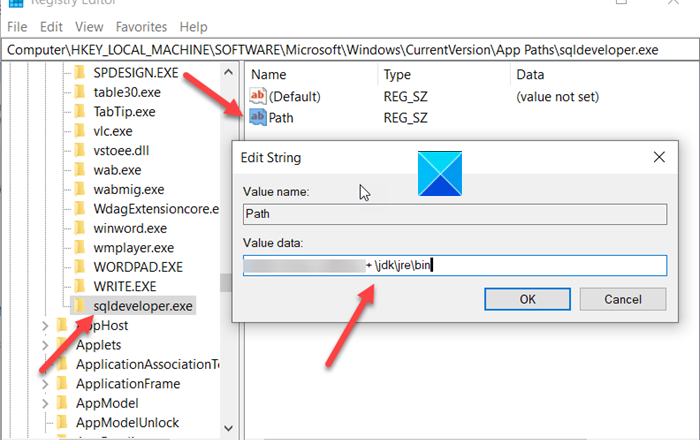Click the tree vertical scrollbar thumb
This screenshot has width=700, height=440.
(226, 282)
